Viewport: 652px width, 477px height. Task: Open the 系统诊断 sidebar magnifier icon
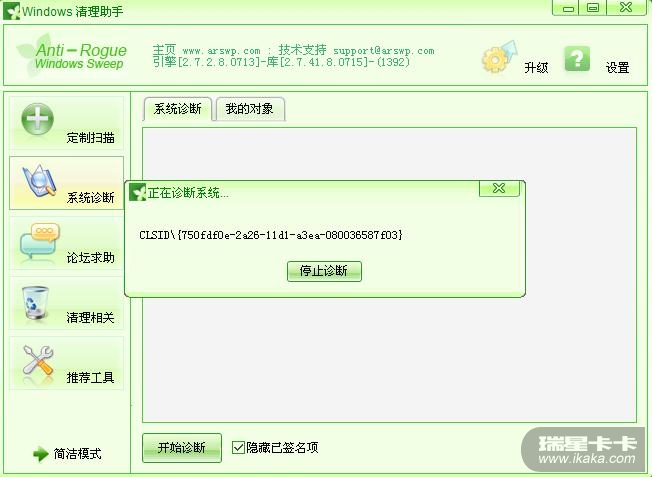40,180
